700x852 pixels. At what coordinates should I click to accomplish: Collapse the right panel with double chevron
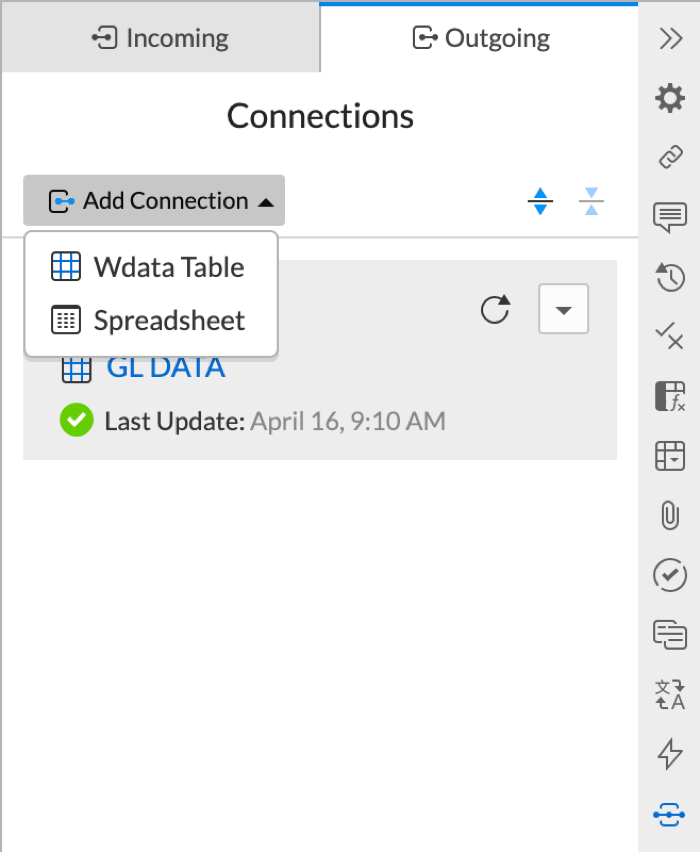pos(669,38)
